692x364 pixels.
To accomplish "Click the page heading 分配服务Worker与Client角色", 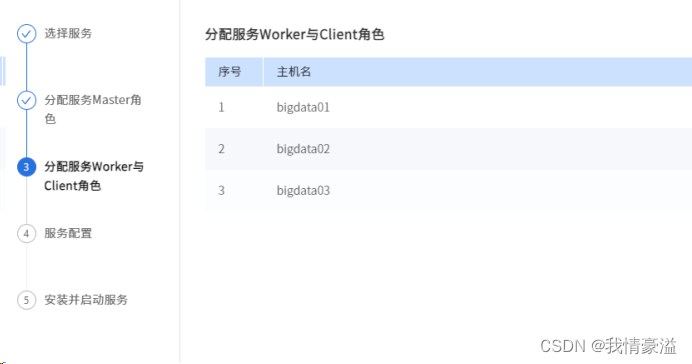I will click(295, 34).
